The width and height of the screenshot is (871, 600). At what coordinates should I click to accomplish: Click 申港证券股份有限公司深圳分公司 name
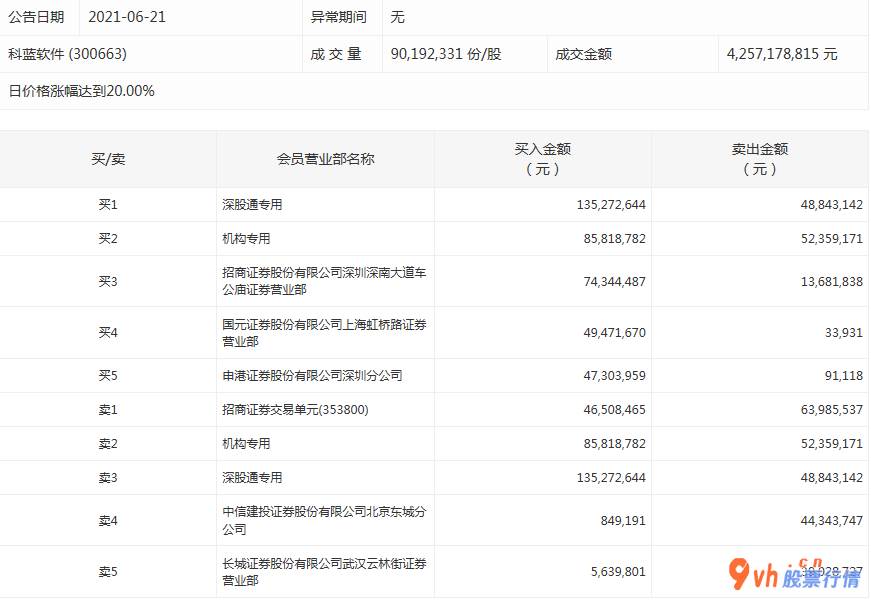312,376
